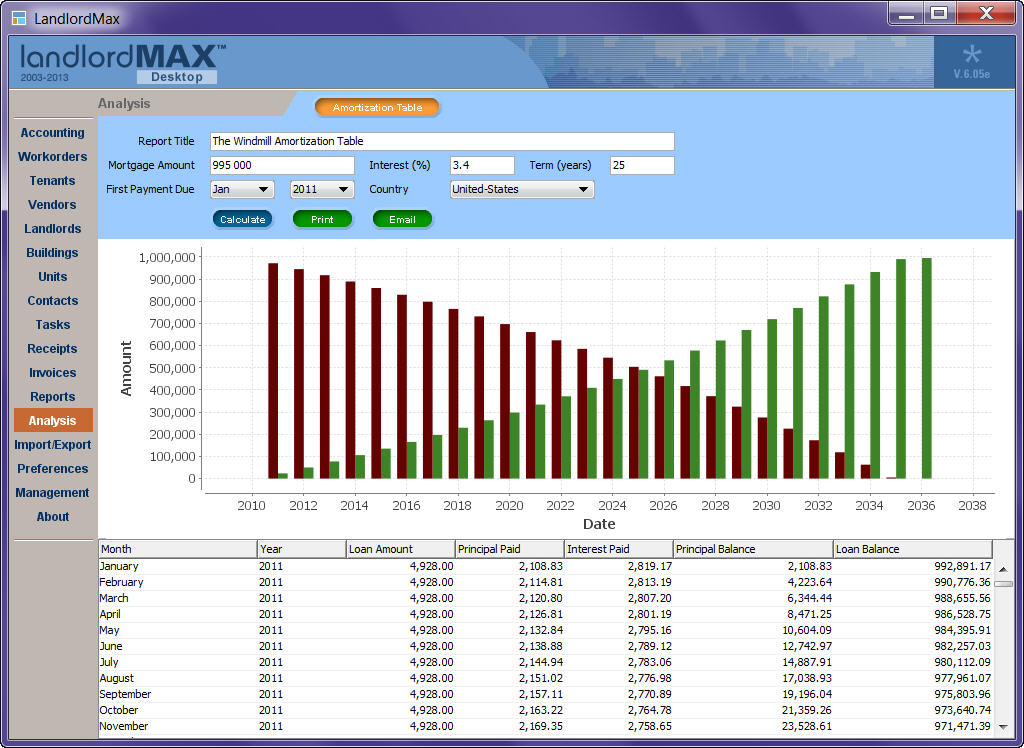Select Vendors in sidebar

(x=52, y=204)
